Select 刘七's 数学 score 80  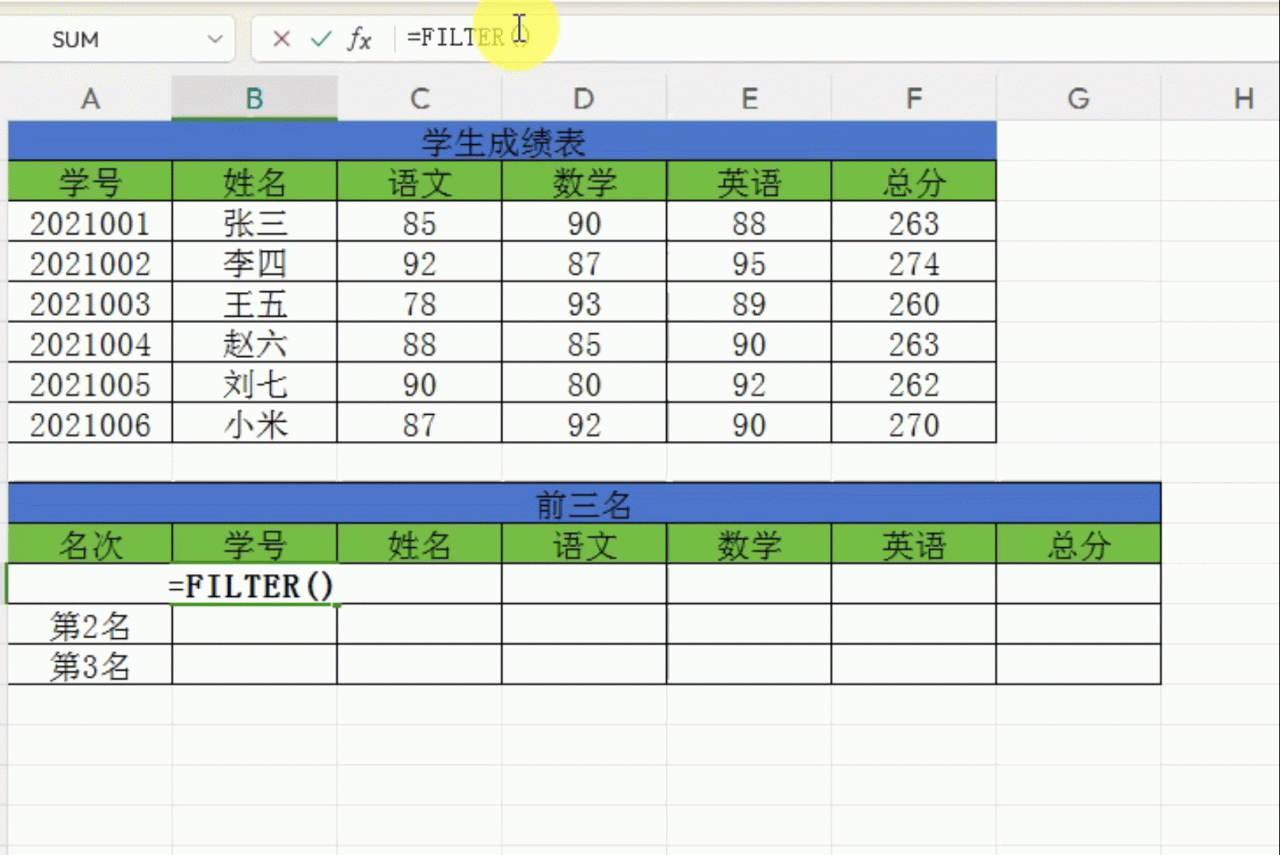(584, 383)
